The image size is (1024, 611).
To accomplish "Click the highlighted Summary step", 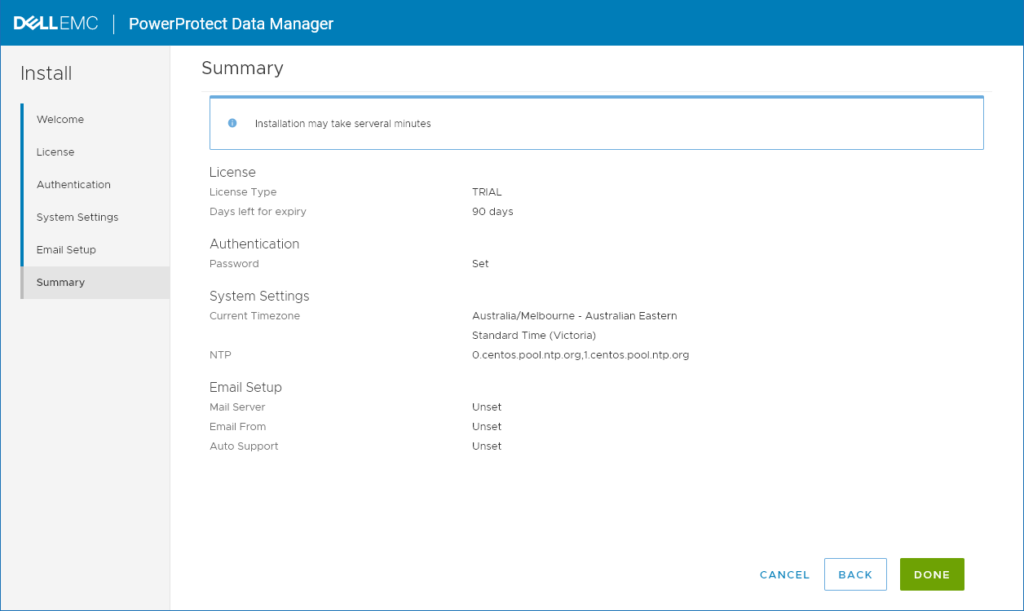I will coord(60,282).
